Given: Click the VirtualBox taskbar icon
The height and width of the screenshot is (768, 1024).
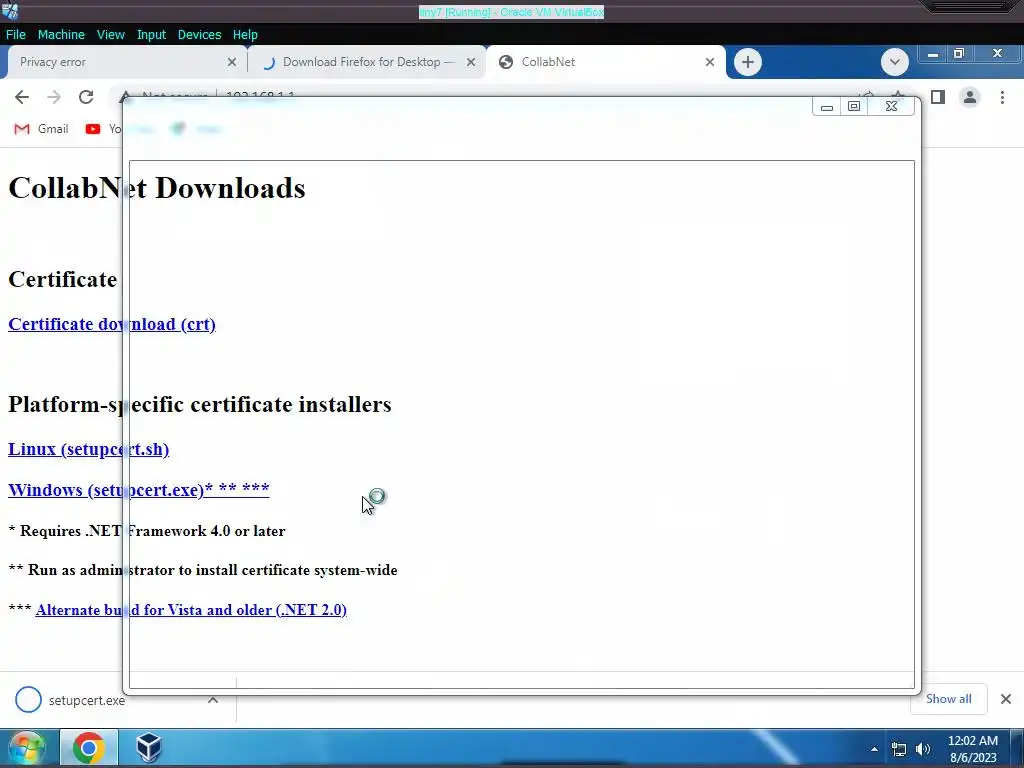Looking at the screenshot, I should (148, 747).
